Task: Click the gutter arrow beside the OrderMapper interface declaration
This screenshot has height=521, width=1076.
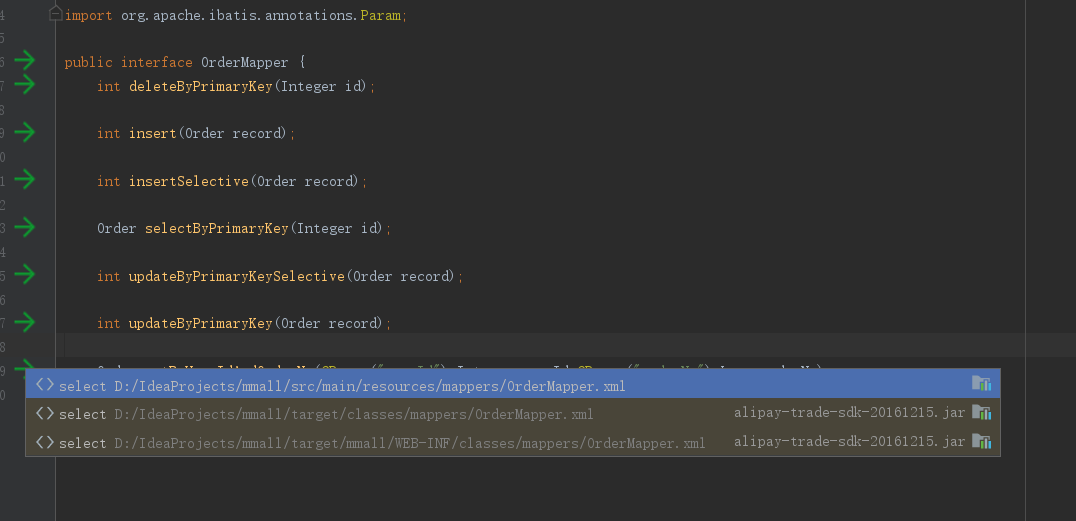Action: click(24, 61)
